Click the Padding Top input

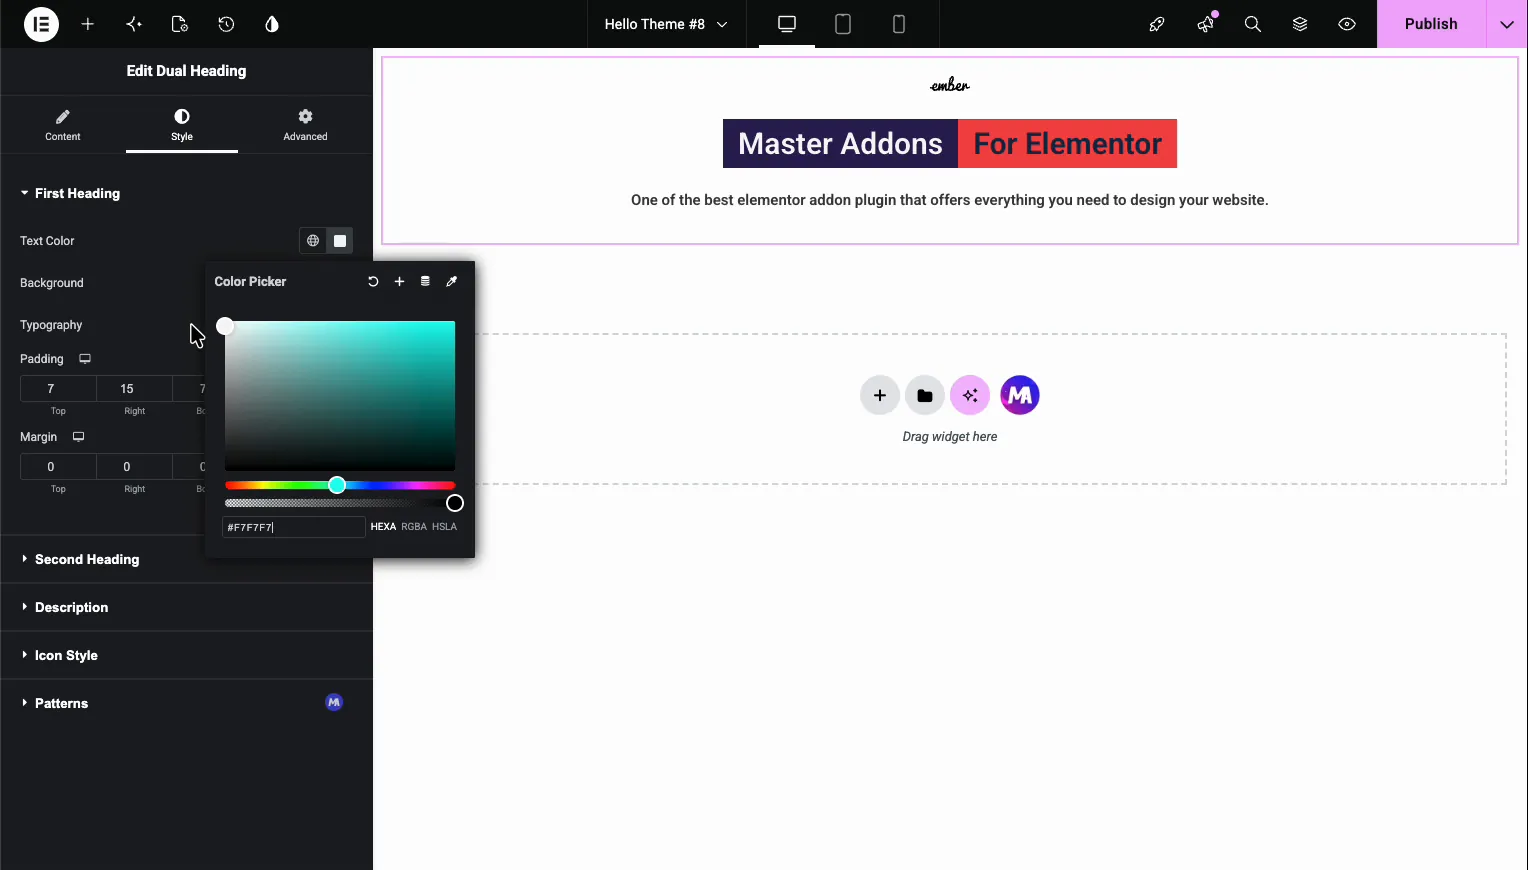(x=58, y=388)
